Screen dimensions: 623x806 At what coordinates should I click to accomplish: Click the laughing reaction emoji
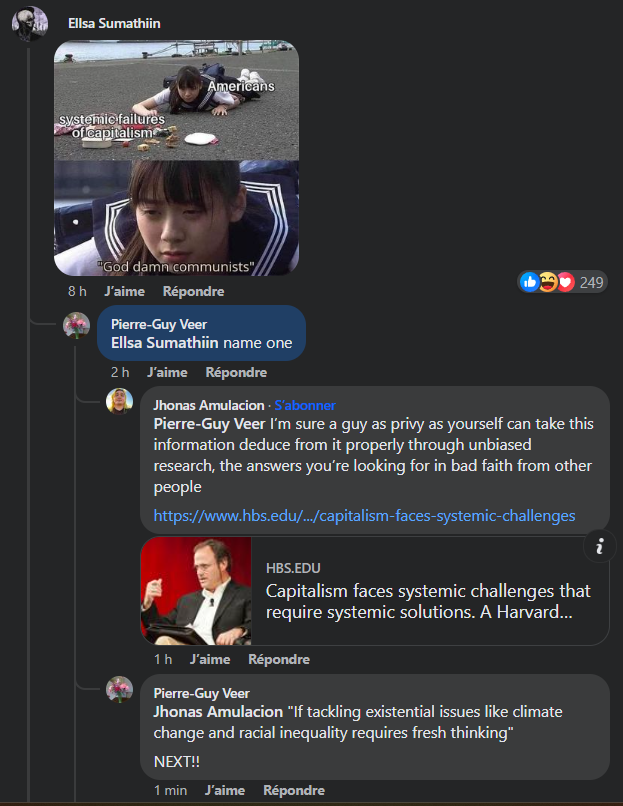548,282
